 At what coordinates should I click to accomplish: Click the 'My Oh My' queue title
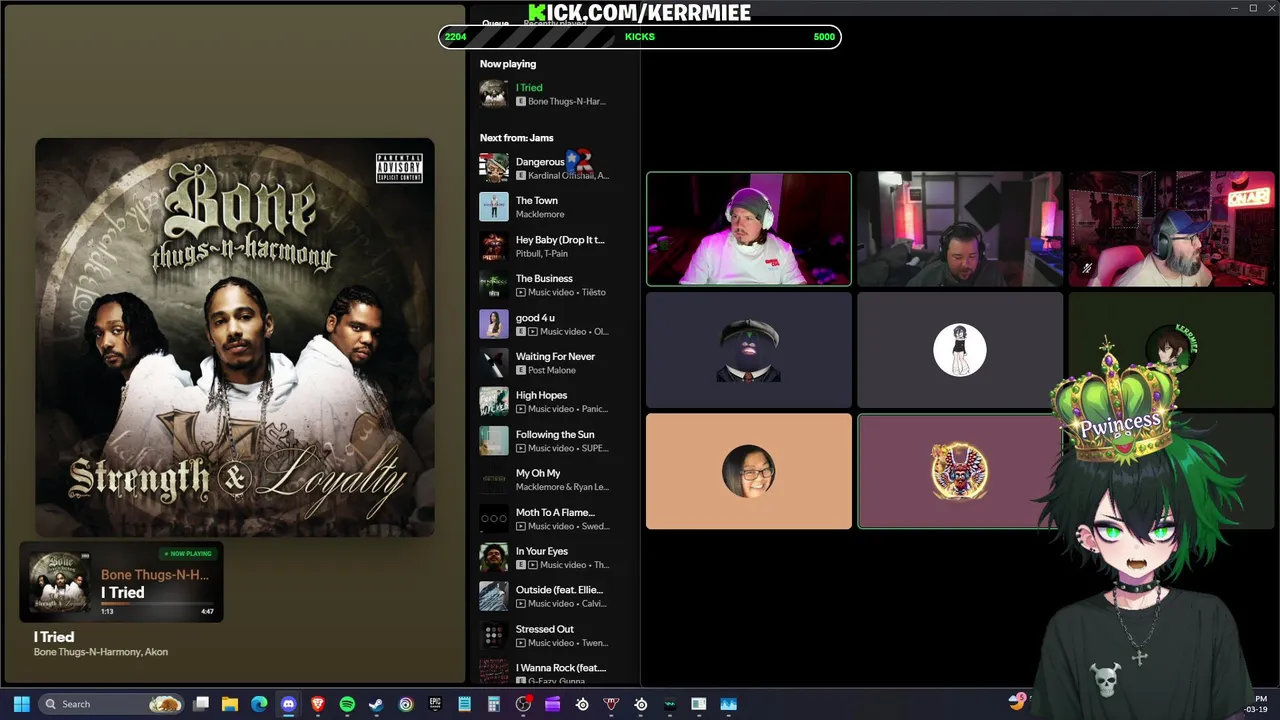click(x=538, y=473)
